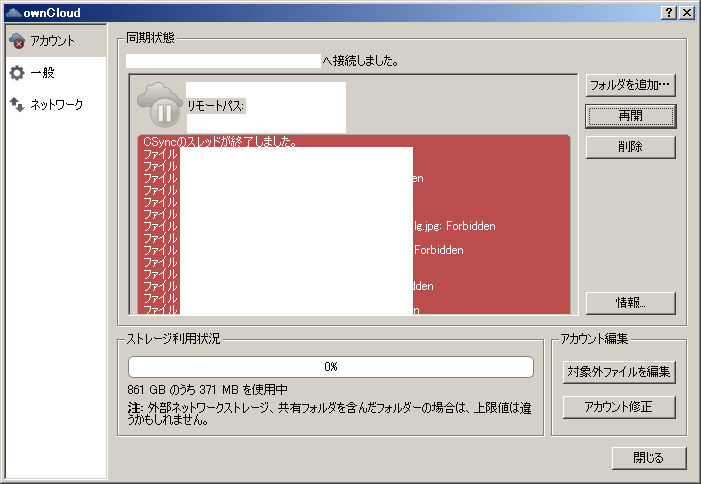Click the ownCloud title bar logo

(x=13, y=13)
